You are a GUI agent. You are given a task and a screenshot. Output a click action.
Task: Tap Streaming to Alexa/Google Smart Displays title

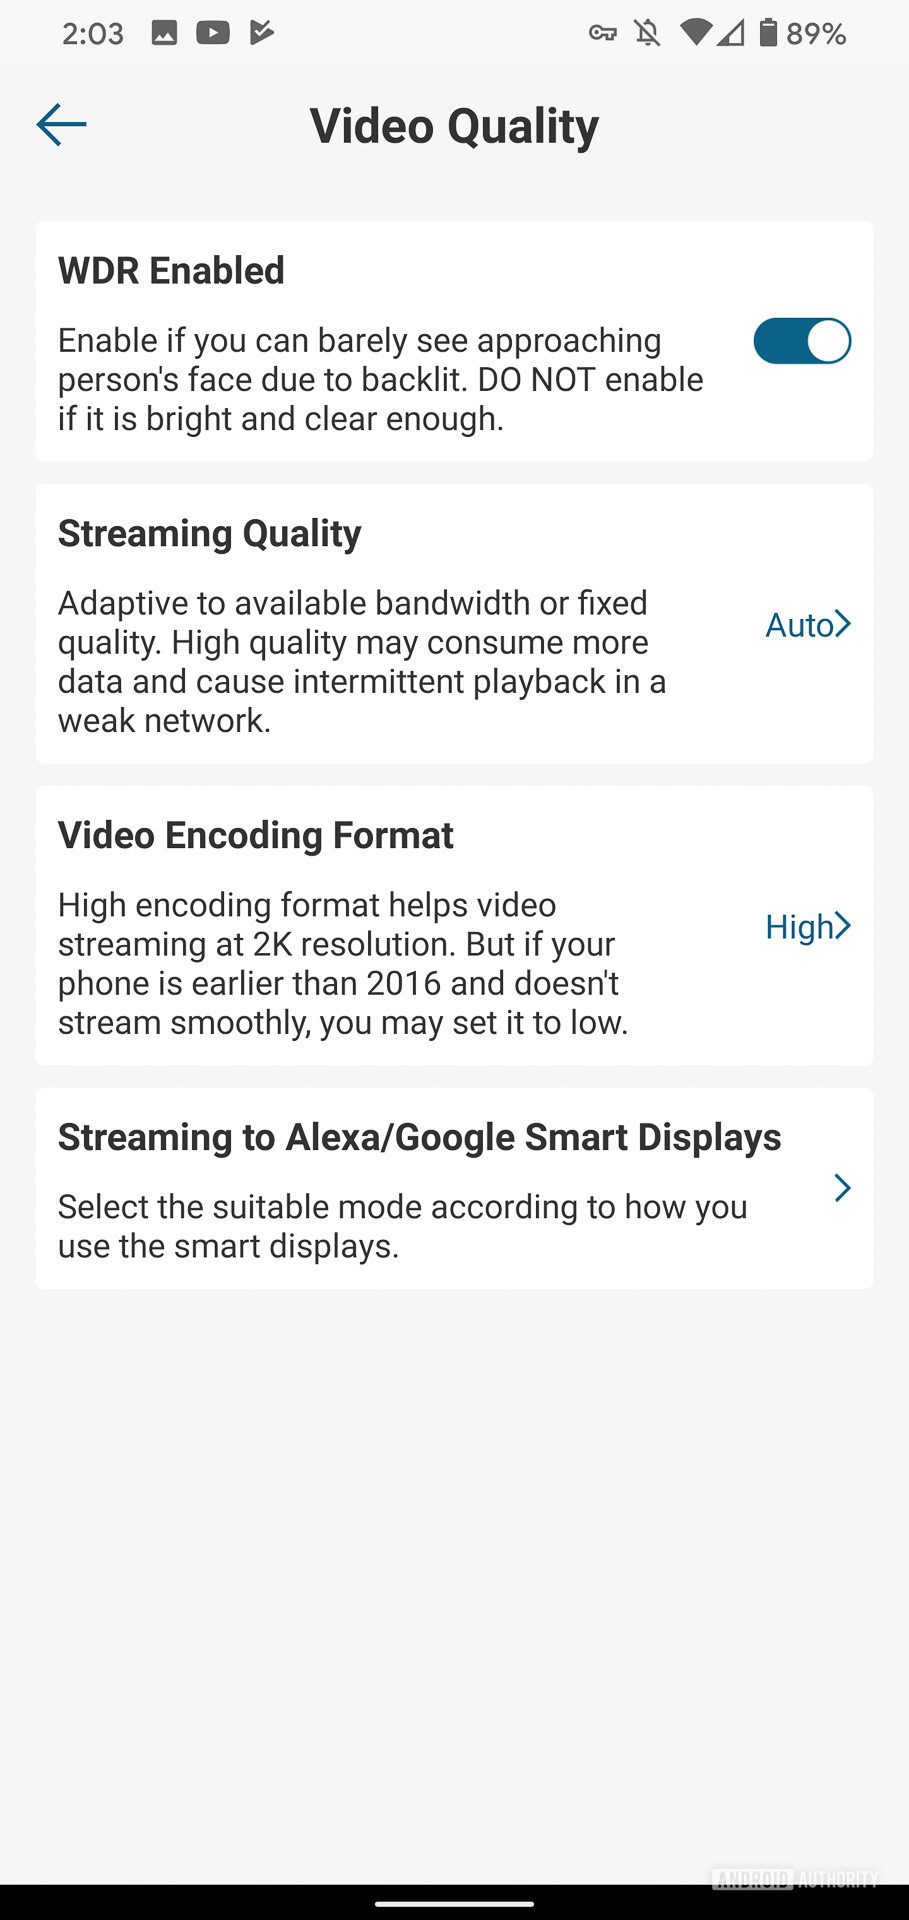(419, 1138)
